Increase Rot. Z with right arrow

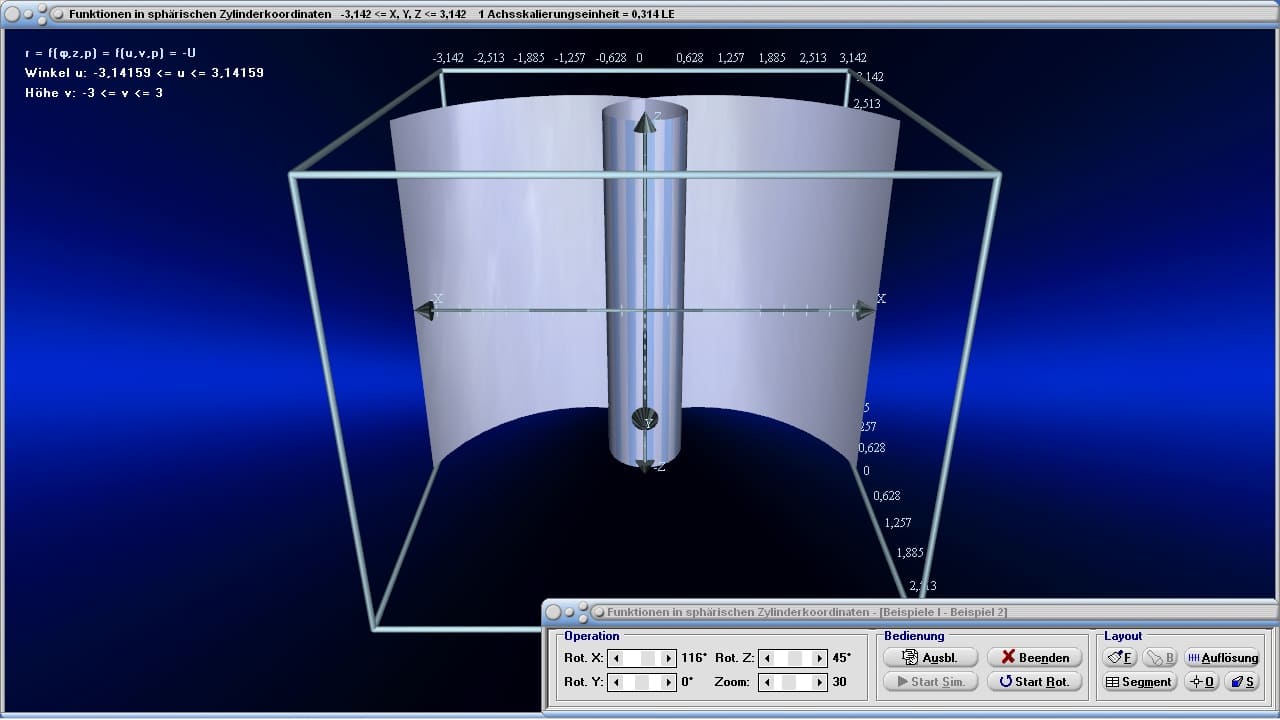click(819, 658)
